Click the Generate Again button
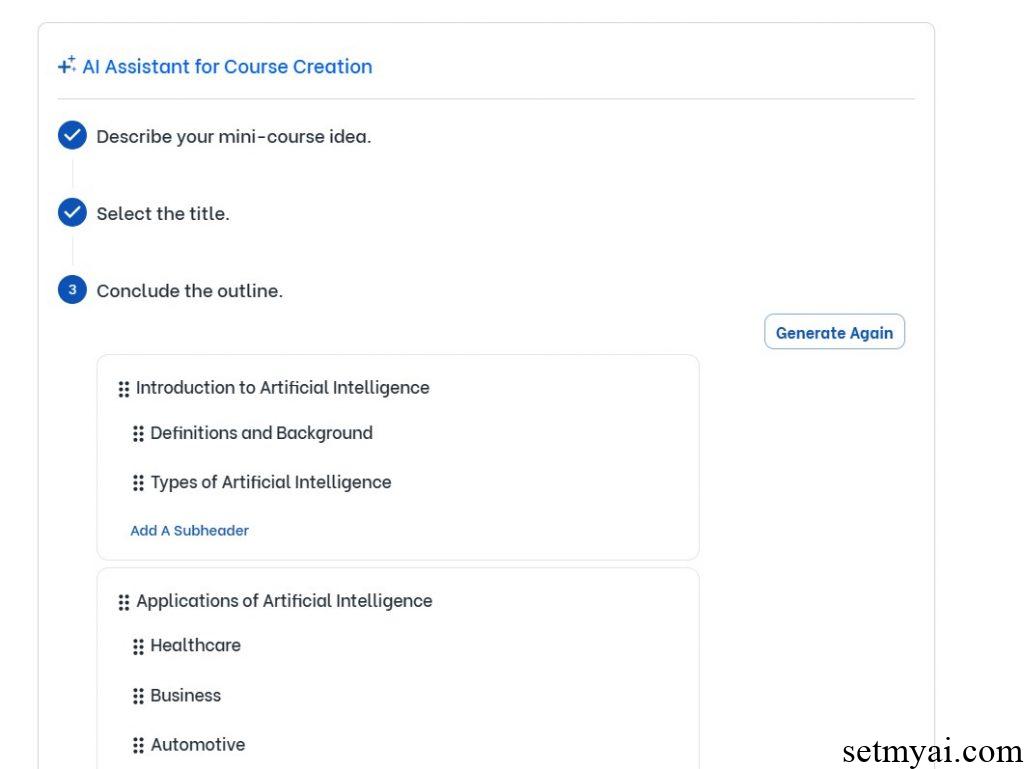1024x769 pixels. tap(834, 332)
